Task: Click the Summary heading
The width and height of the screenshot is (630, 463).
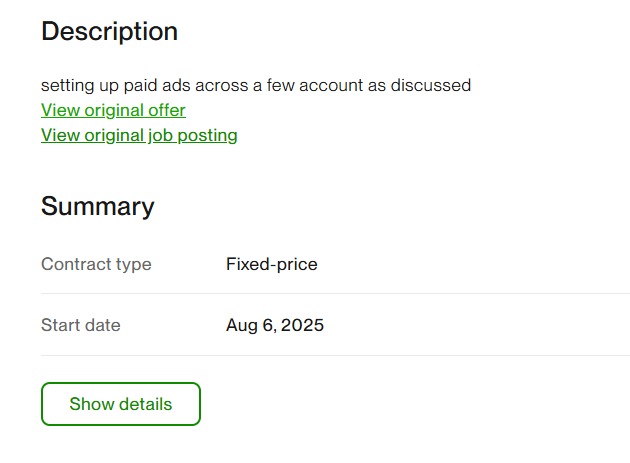Action: tap(97, 206)
